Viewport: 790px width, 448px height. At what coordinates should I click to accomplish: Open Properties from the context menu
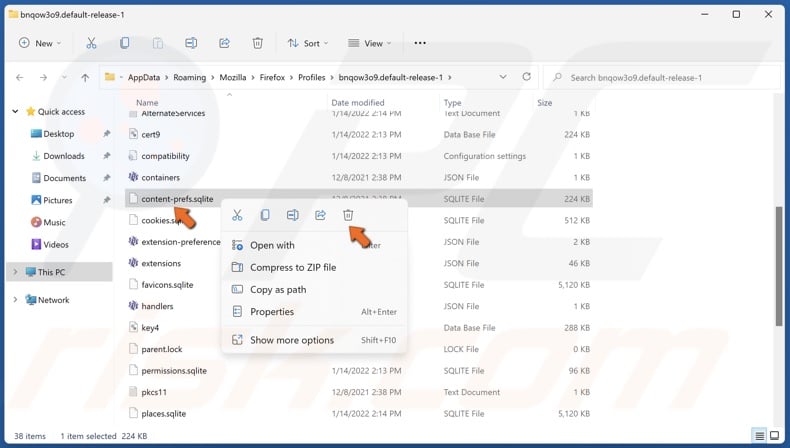(272, 312)
